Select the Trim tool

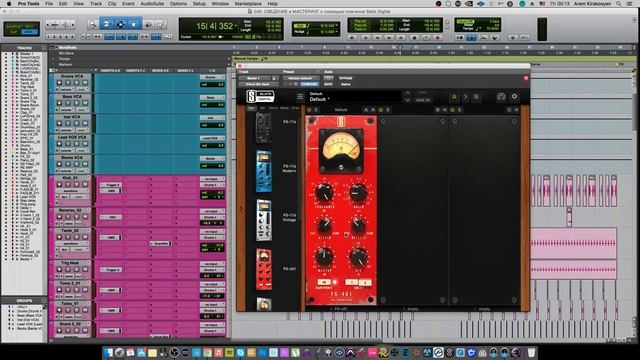coord(106,24)
